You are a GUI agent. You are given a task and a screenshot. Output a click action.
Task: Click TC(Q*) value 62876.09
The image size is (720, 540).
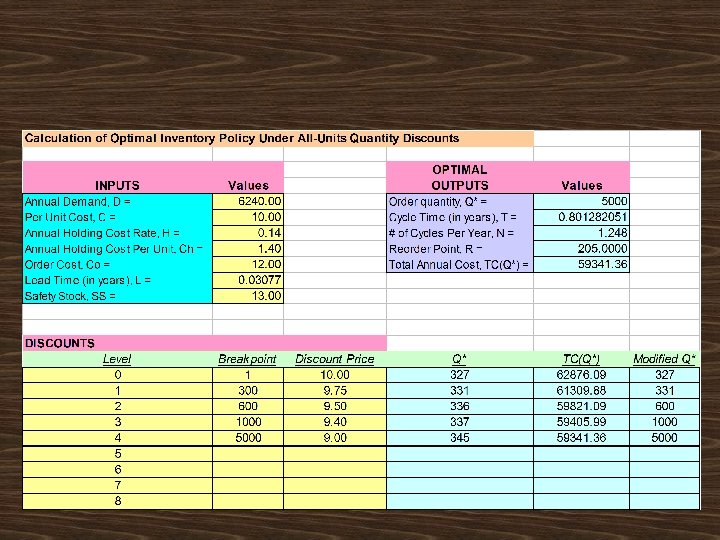click(x=581, y=375)
